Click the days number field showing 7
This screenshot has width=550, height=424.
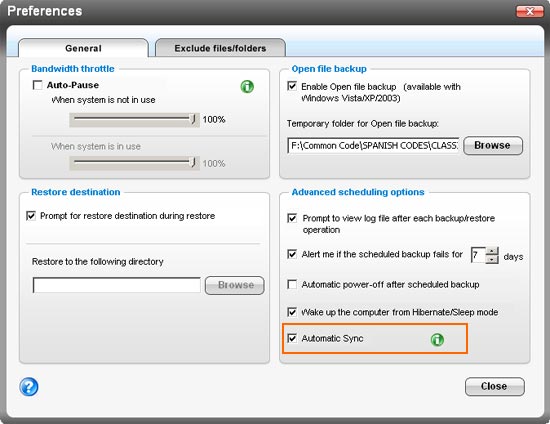[478, 255]
